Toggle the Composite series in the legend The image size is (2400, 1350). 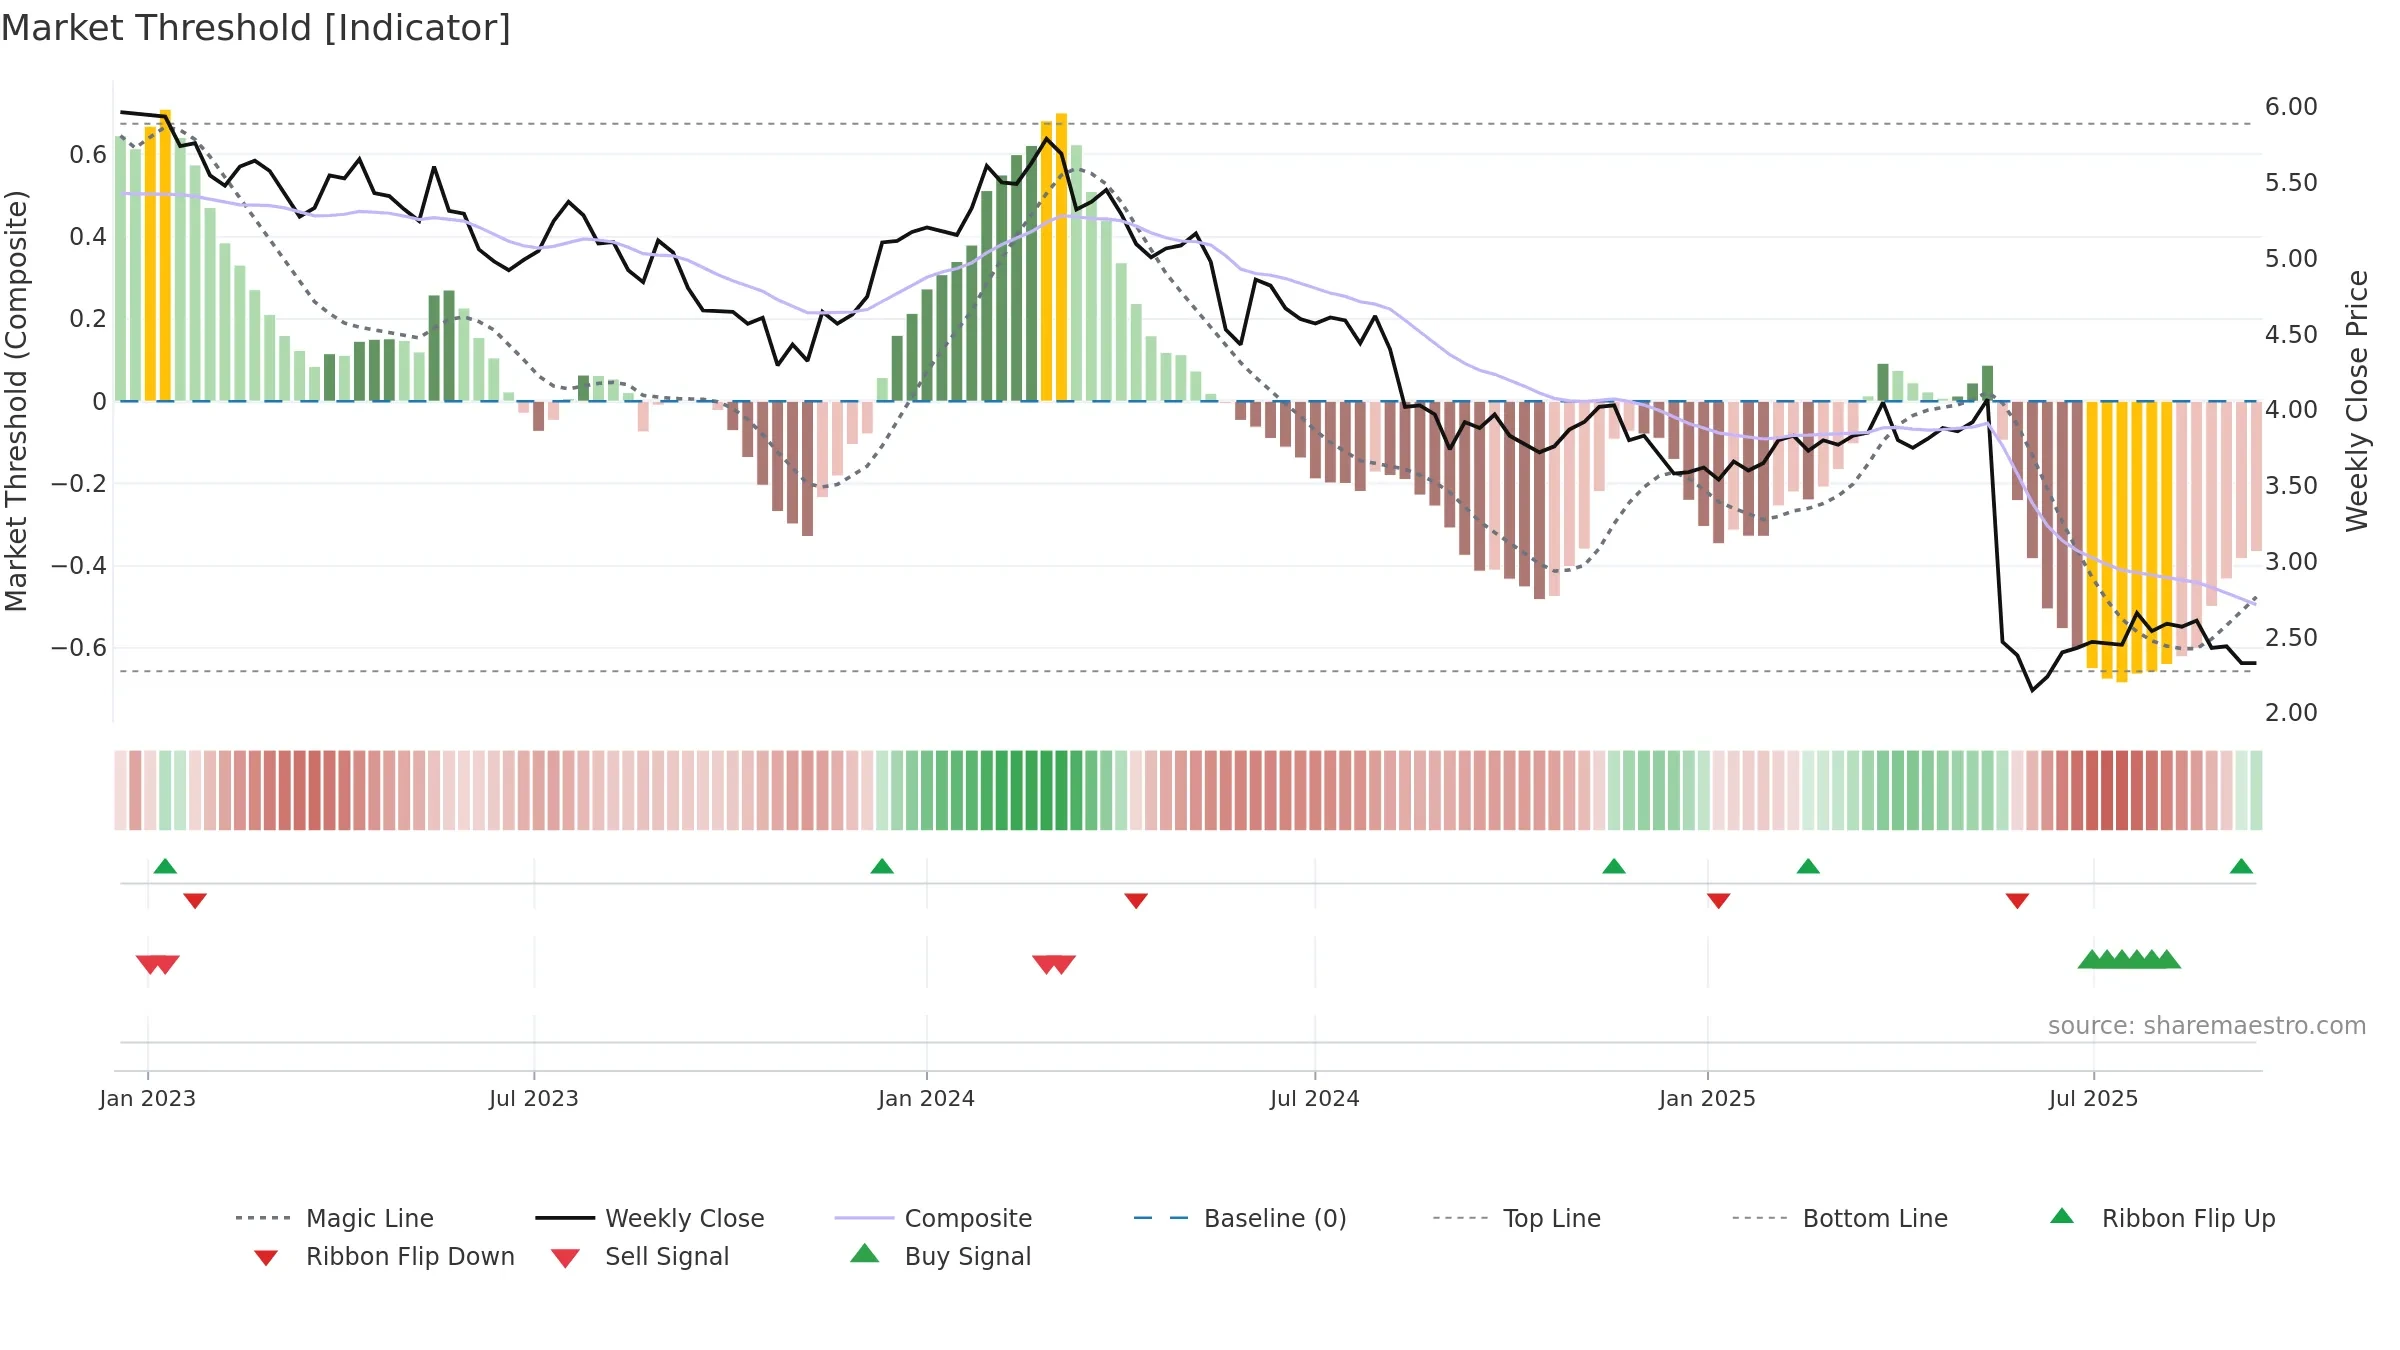(x=933, y=1218)
